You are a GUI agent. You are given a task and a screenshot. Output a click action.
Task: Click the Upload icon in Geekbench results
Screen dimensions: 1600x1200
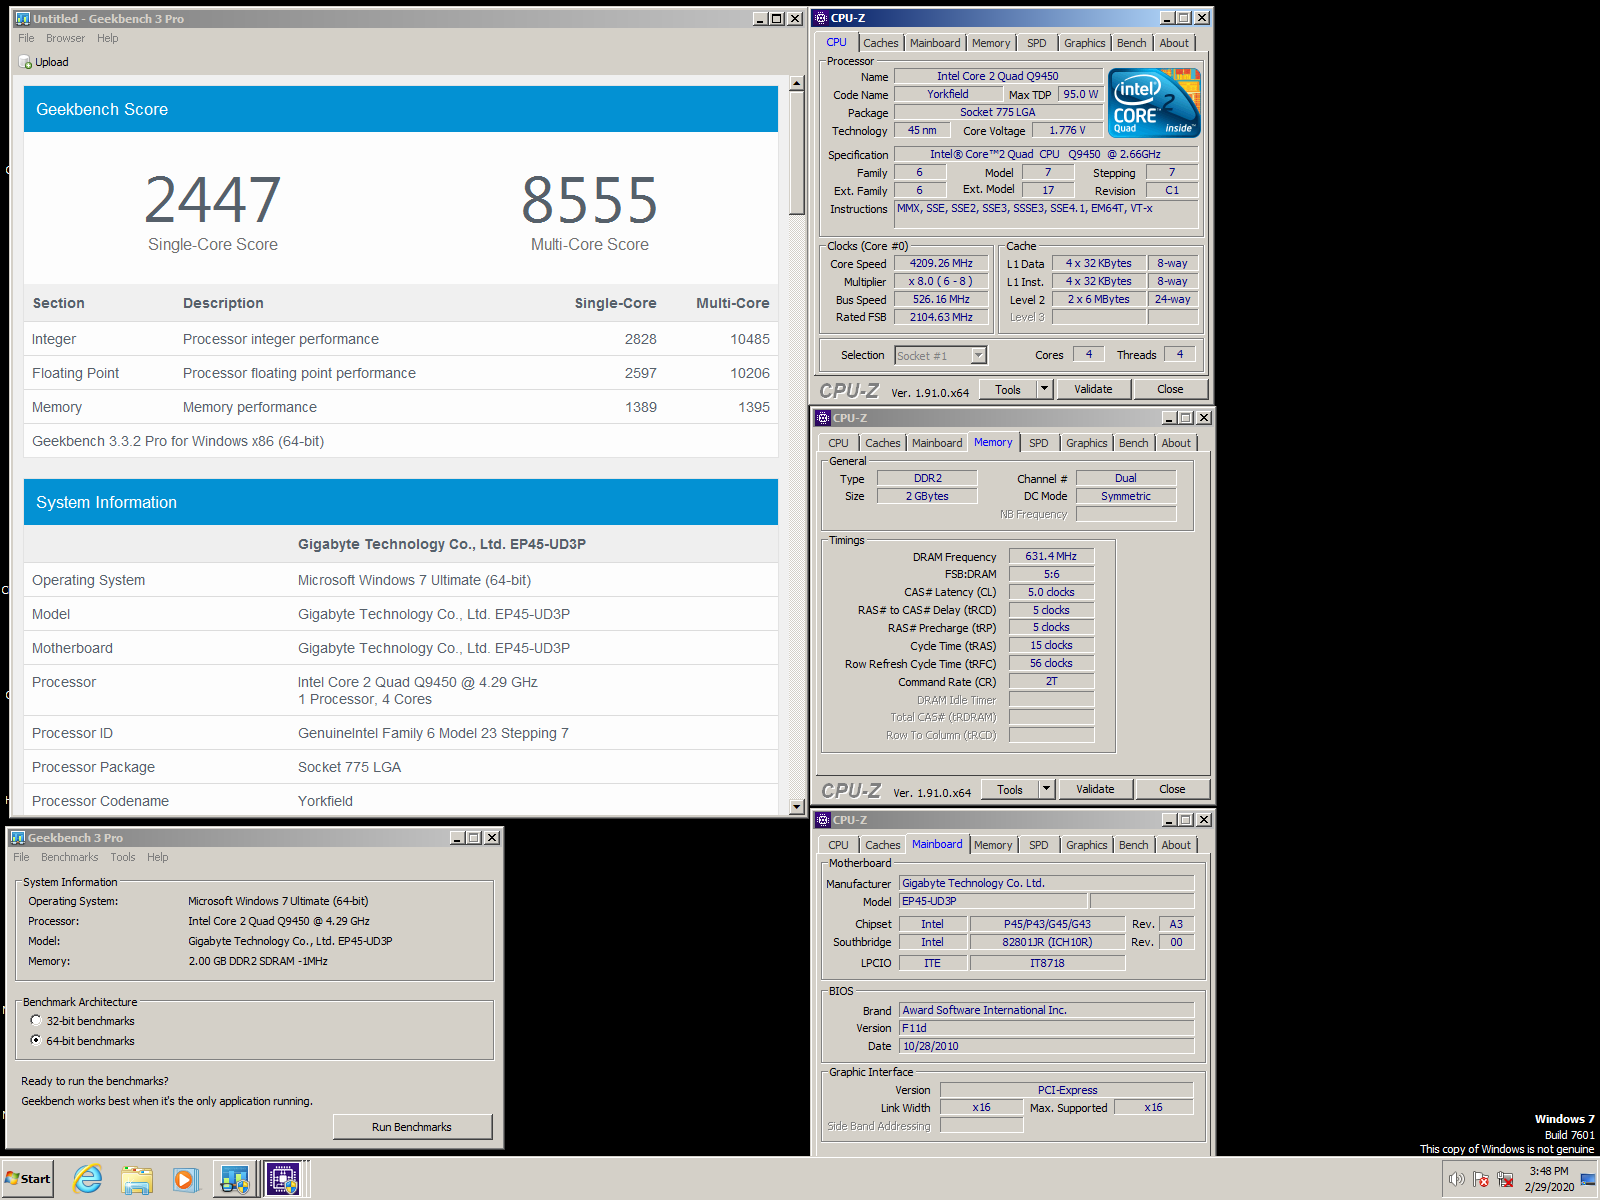(26, 62)
